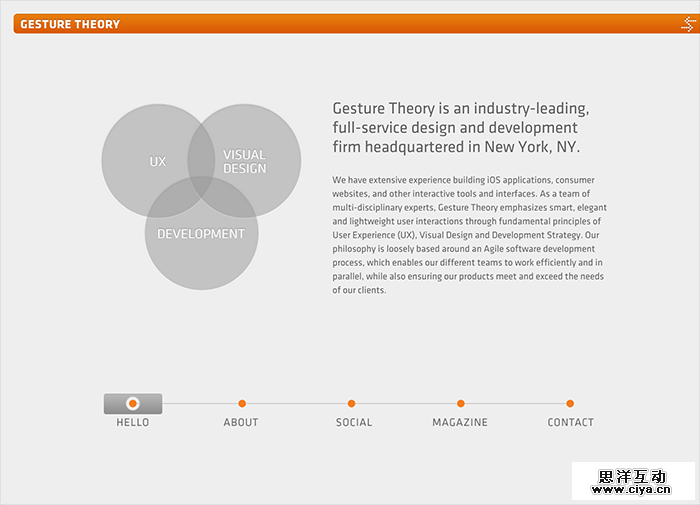Open the www.ciya.cn watermark link

[633, 491]
